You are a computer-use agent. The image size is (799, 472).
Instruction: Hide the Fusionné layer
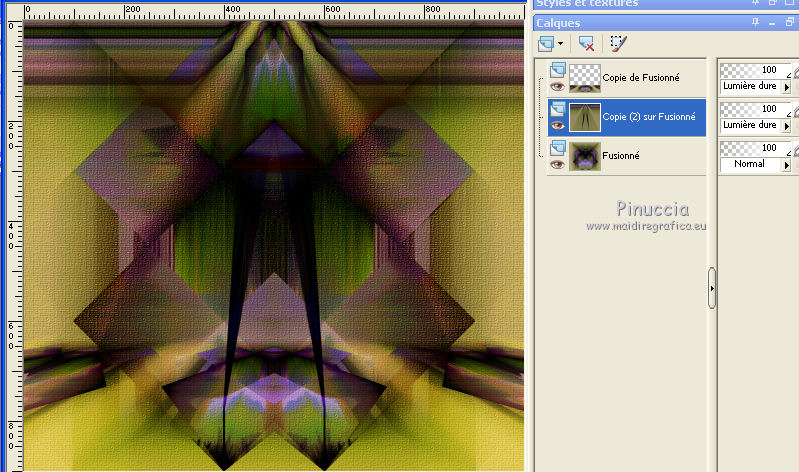[557, 164]
